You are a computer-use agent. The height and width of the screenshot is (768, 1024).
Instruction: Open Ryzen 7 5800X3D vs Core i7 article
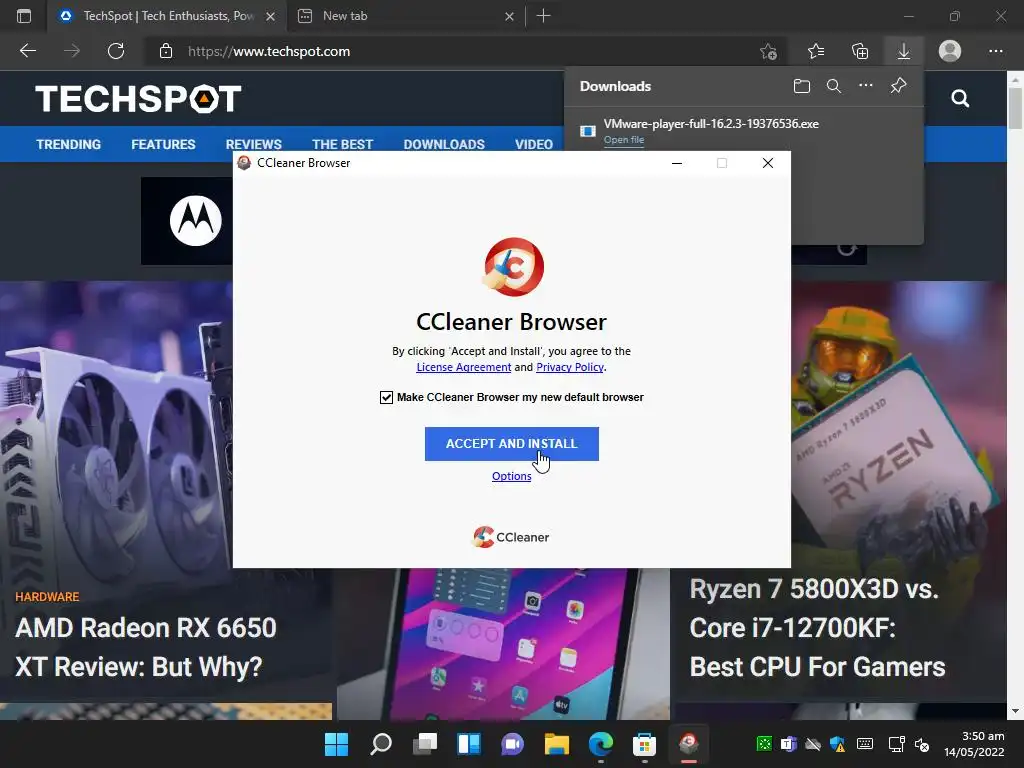(x=818, y=628)
